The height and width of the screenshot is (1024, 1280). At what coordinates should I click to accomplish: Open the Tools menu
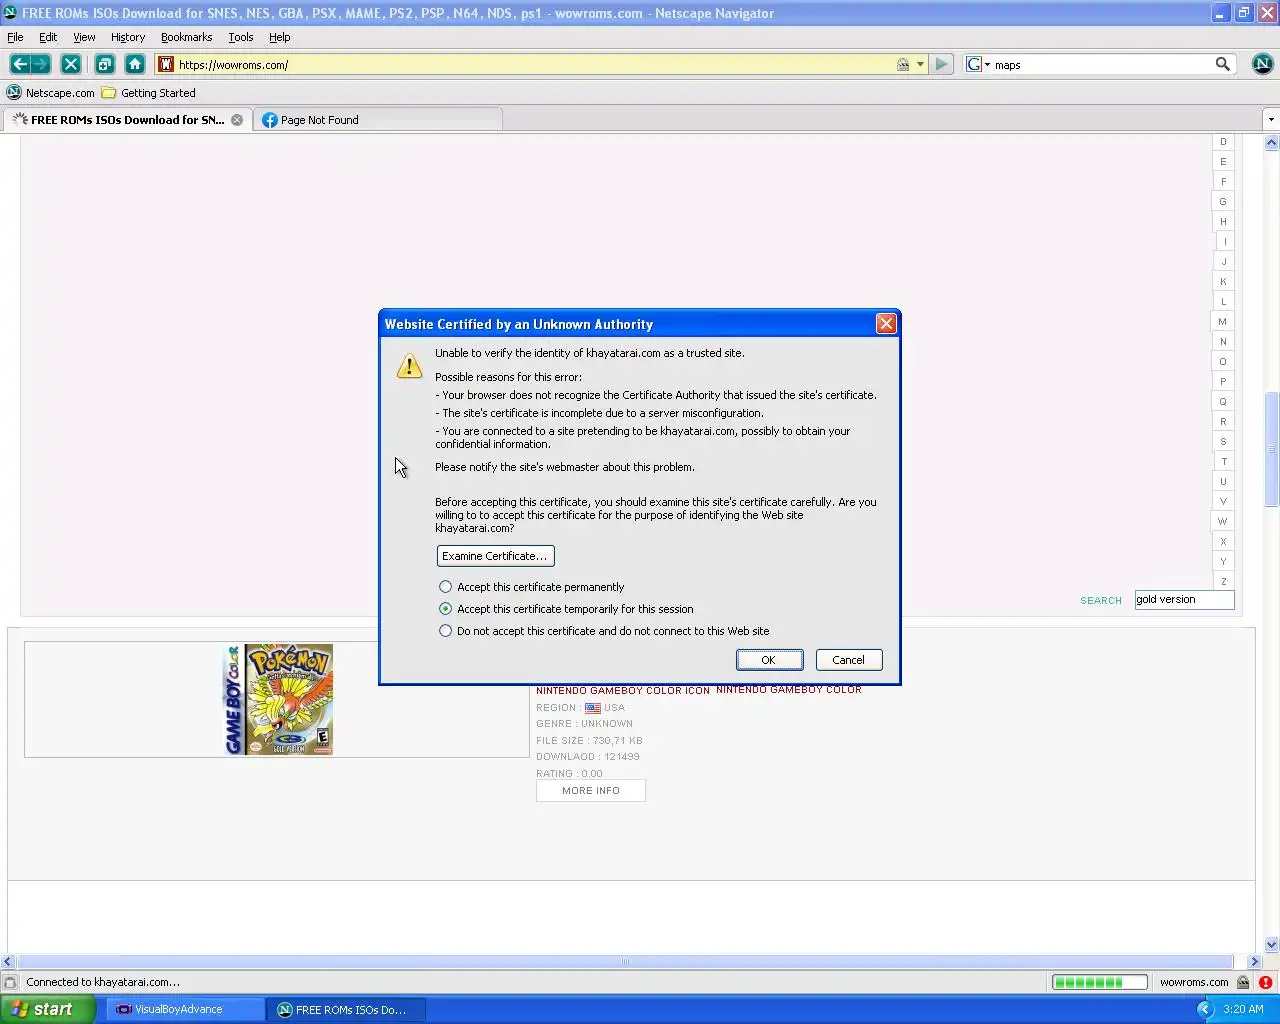pyautogui.click(x=241, y=37)
